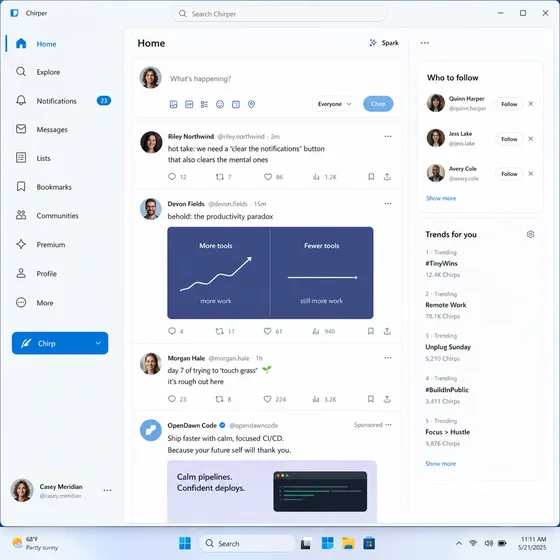
Task: Bookmark Devon Fields' post
Action: pyautogui.click(x=371, y=331)
